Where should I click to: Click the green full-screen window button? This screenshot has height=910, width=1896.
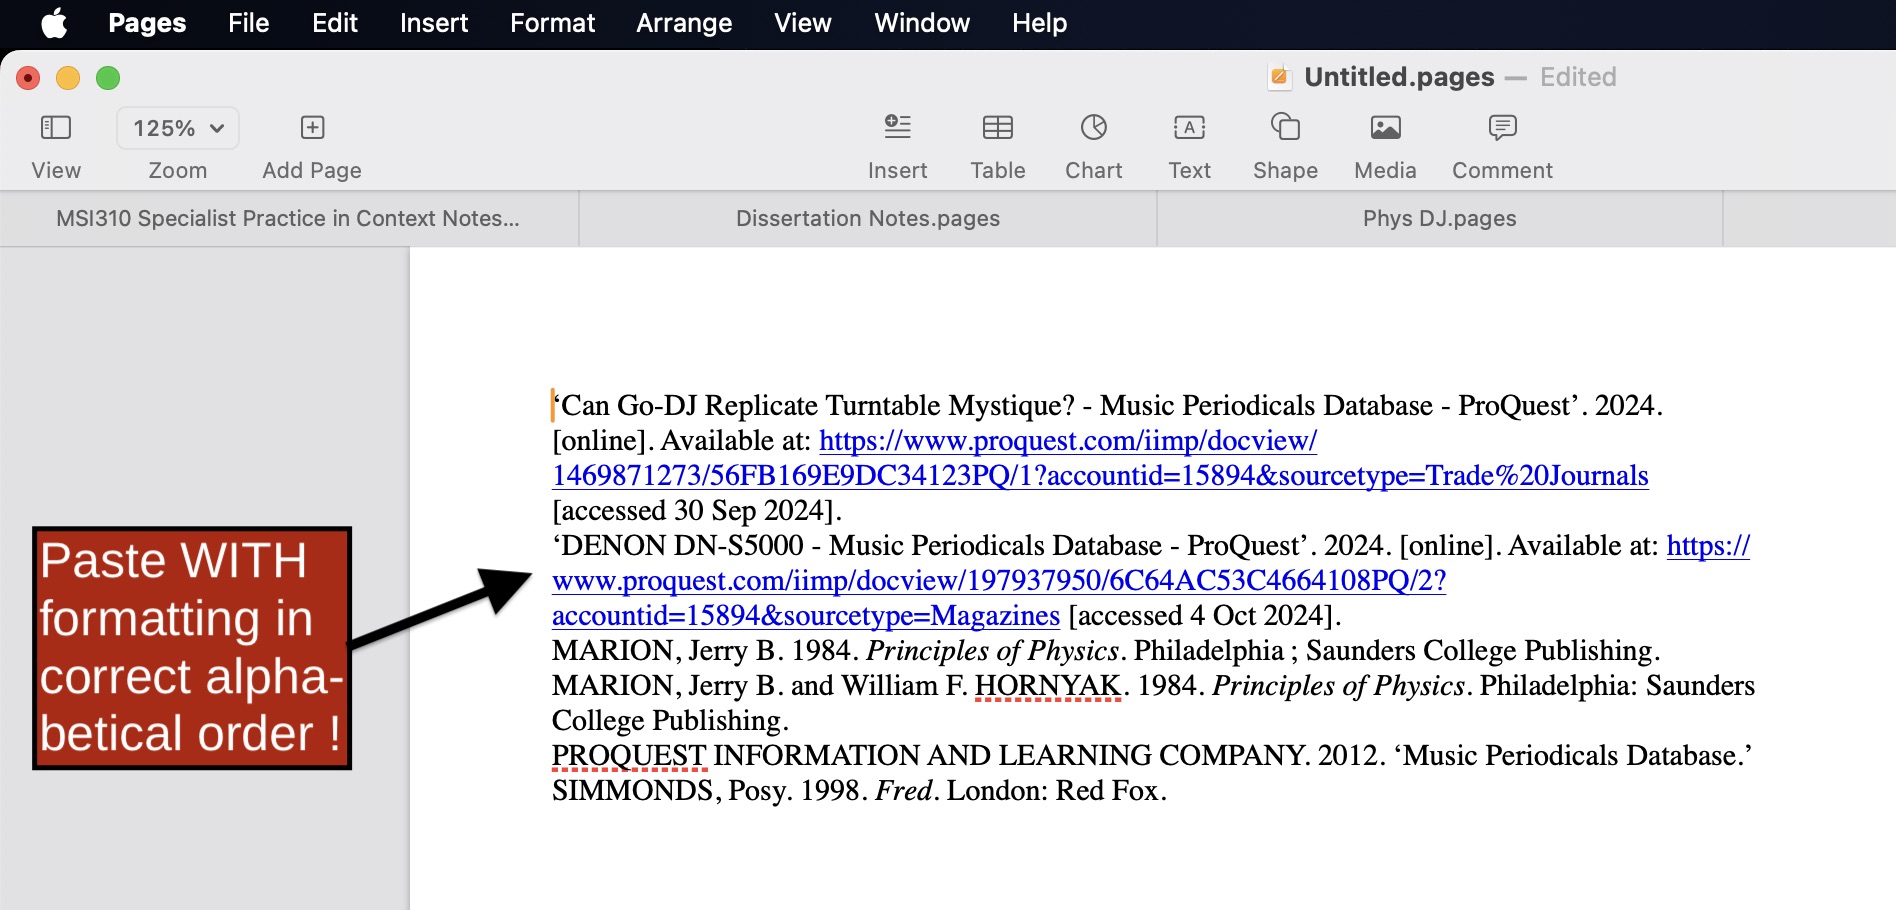click(108, 78)
